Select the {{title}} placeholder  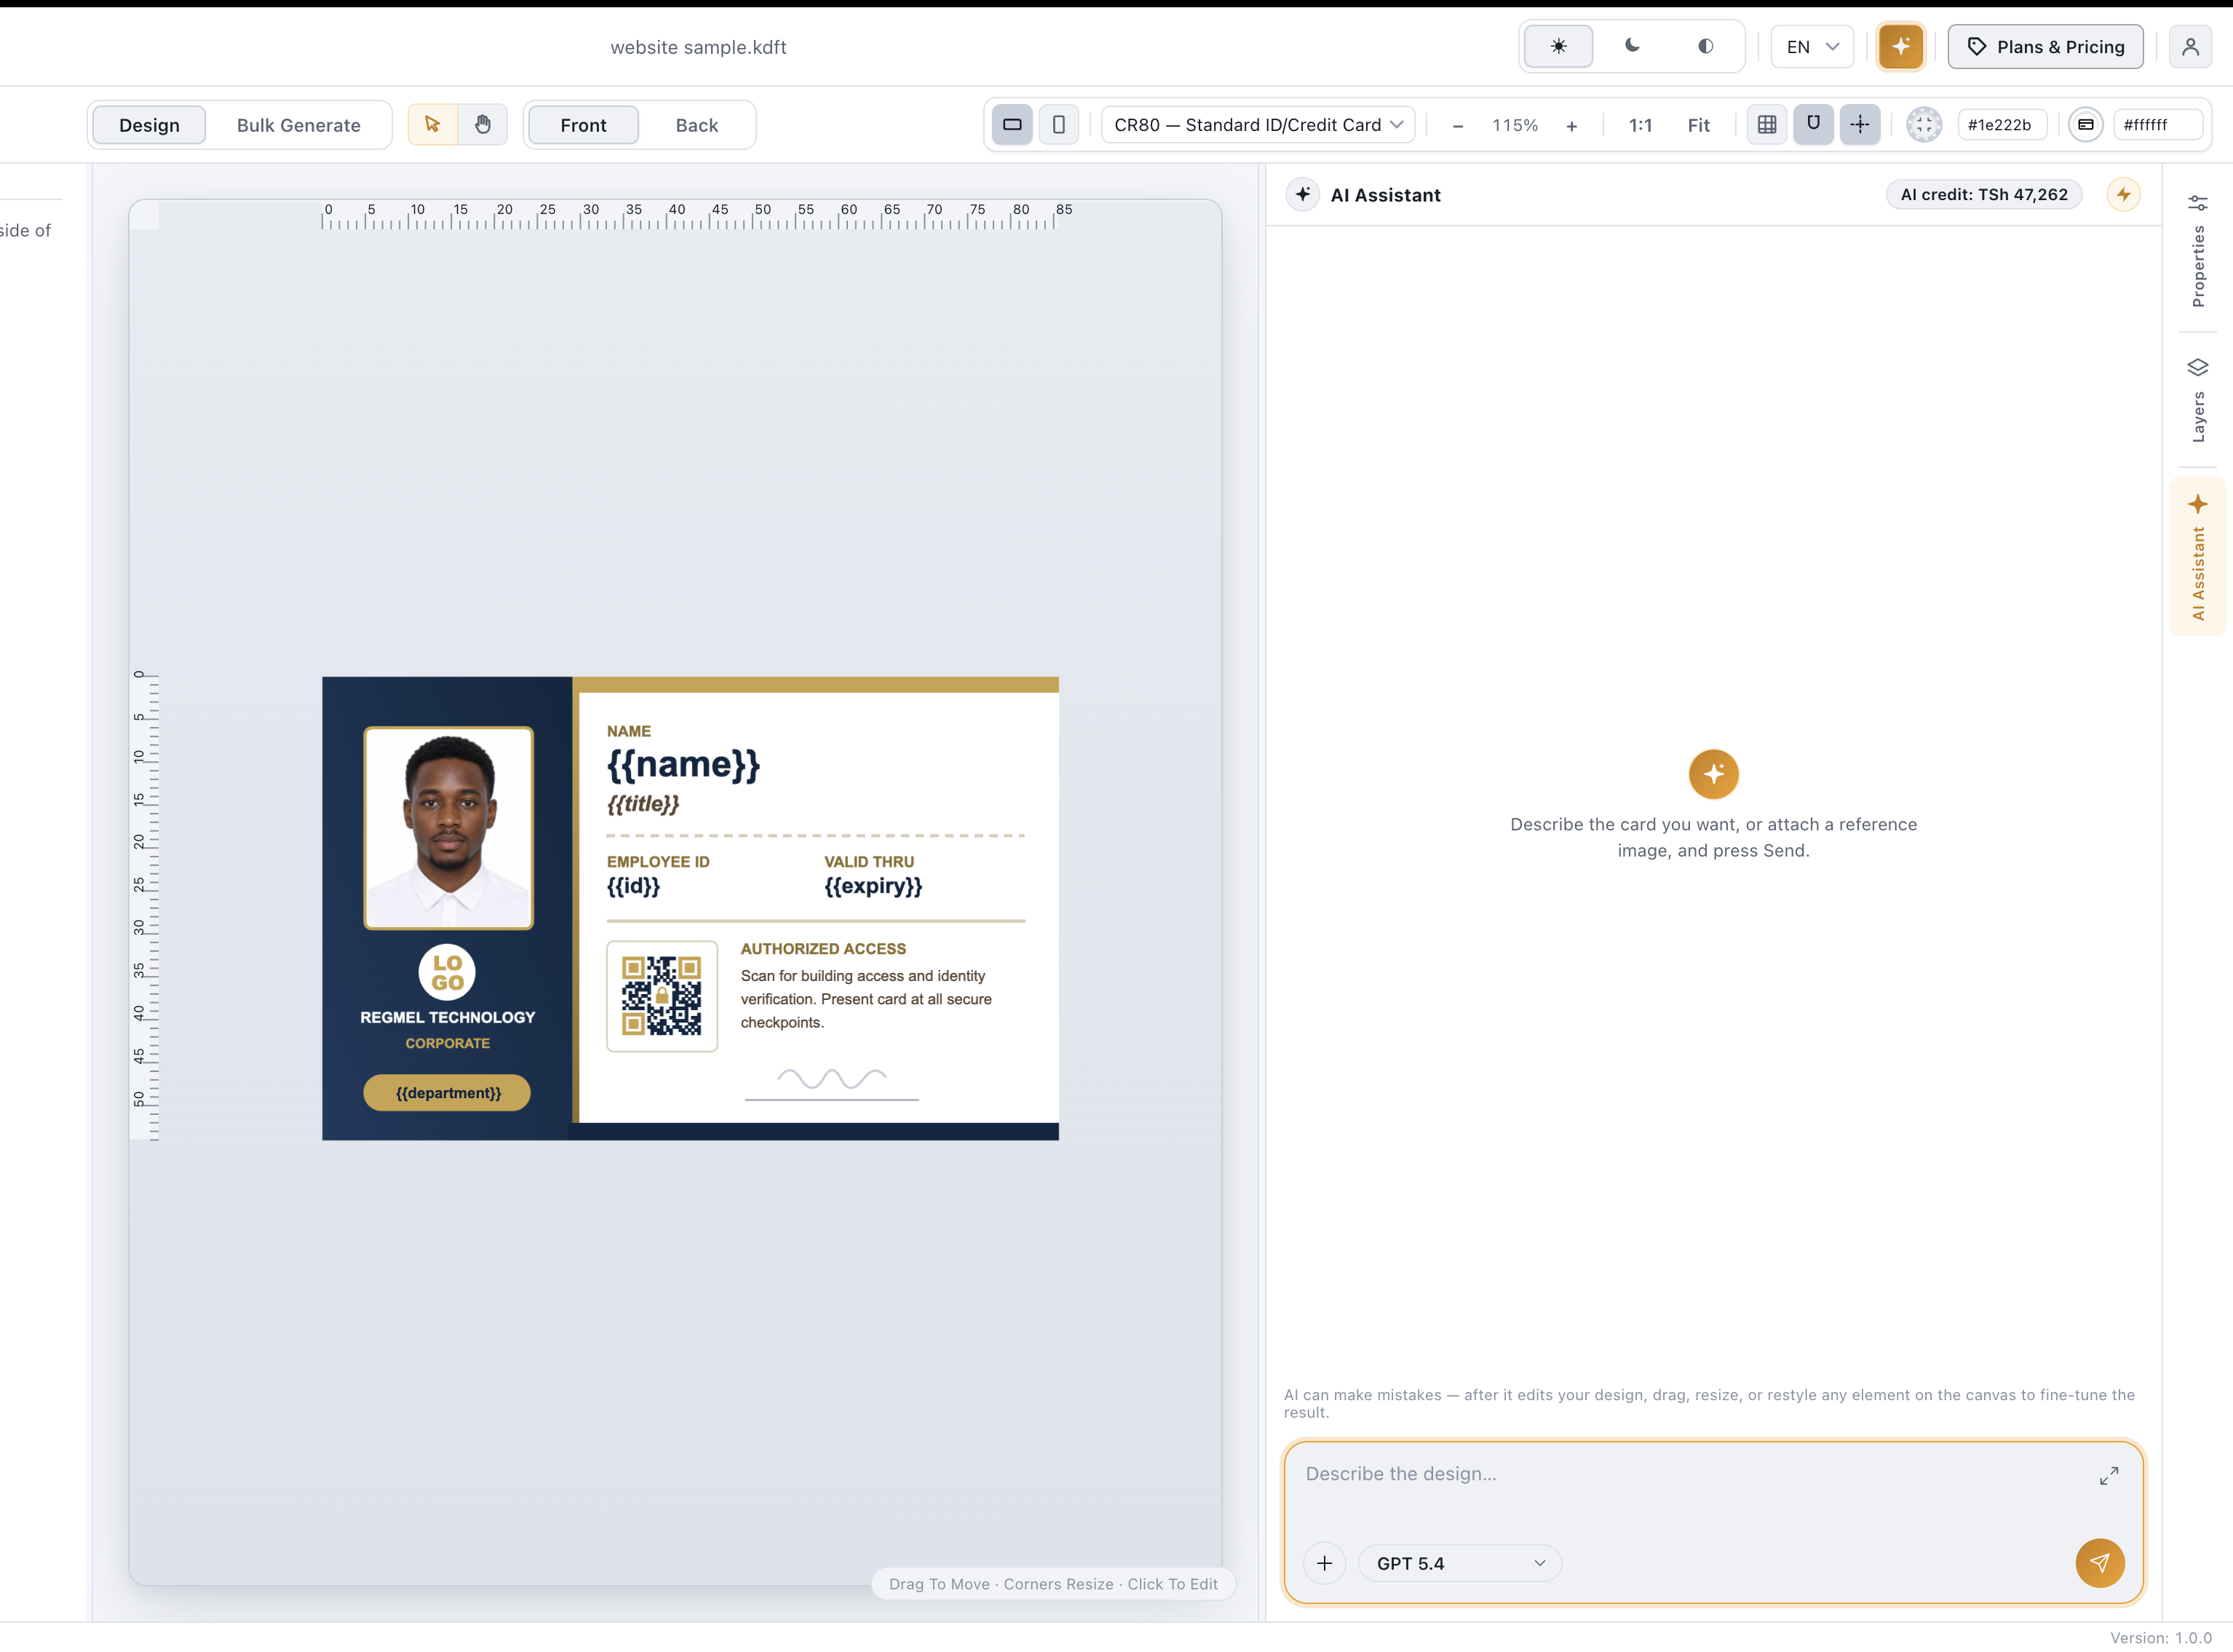pyautogui.click(x=643, y=803)
